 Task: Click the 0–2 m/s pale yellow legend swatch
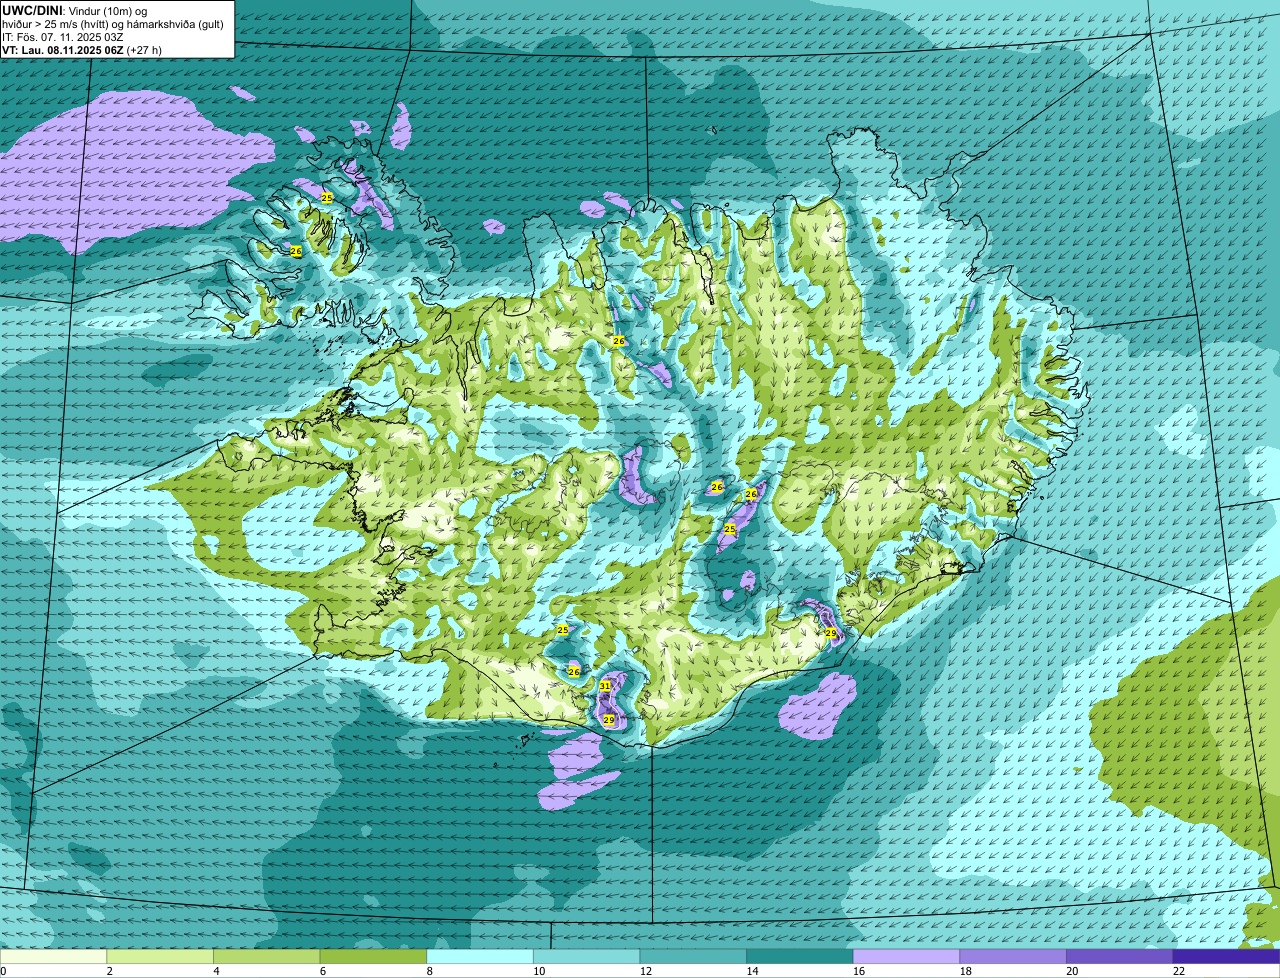click(53, 956)
